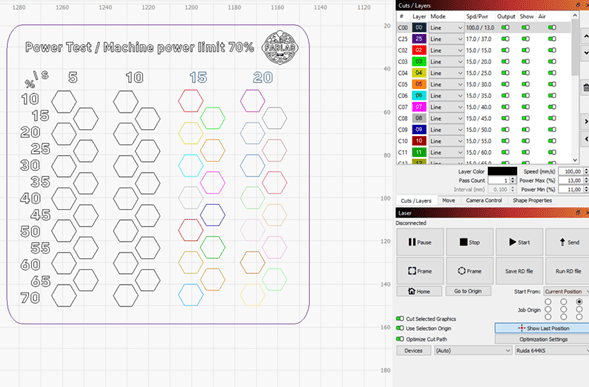Click the Power Max (%) field
Viewport: 589px width, 387px height.
tap(571, 180)
